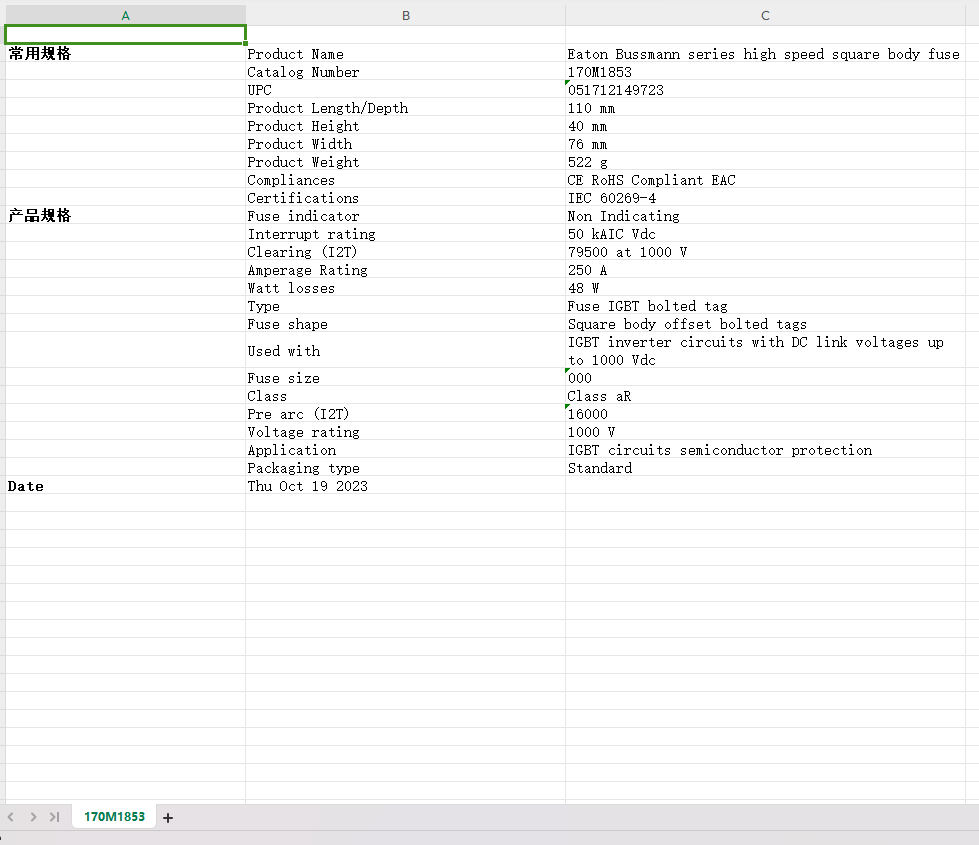Select the 50 kAIC Vdc cell
979x845 pixels.
tap(765, 234)
